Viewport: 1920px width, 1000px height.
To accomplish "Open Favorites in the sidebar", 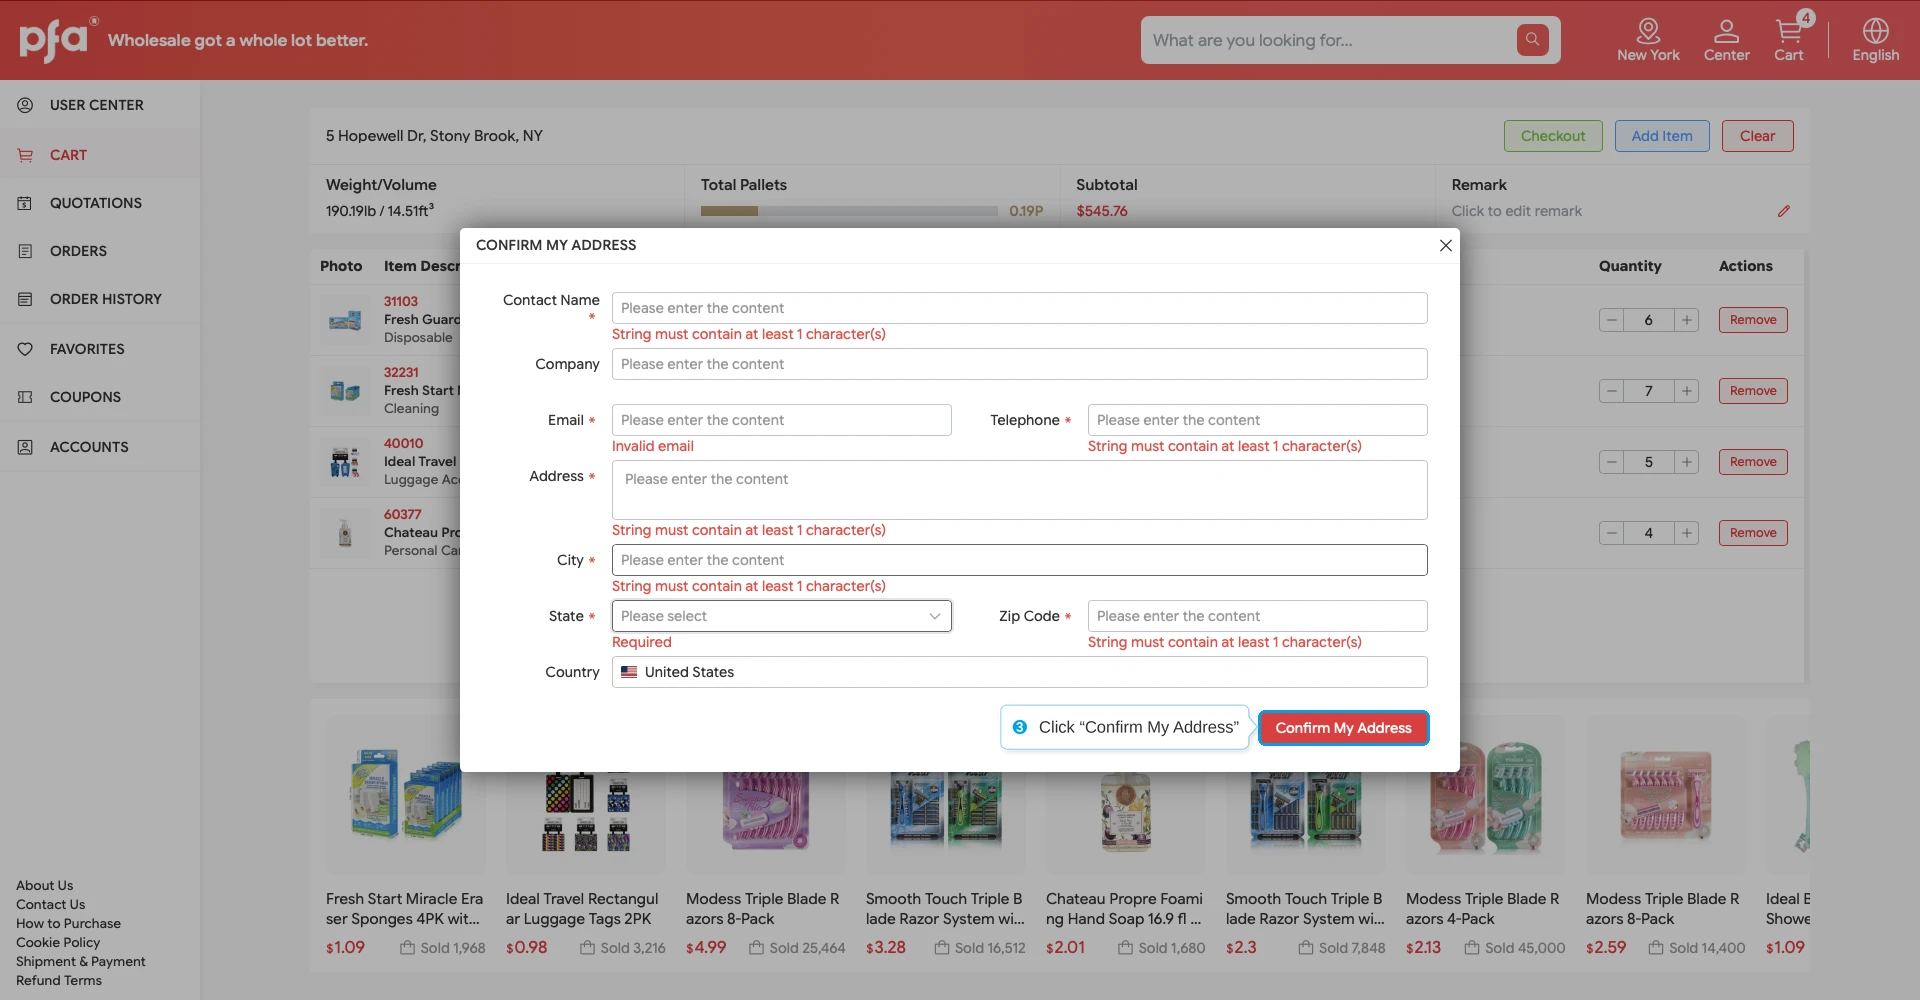I will point(100,349).
